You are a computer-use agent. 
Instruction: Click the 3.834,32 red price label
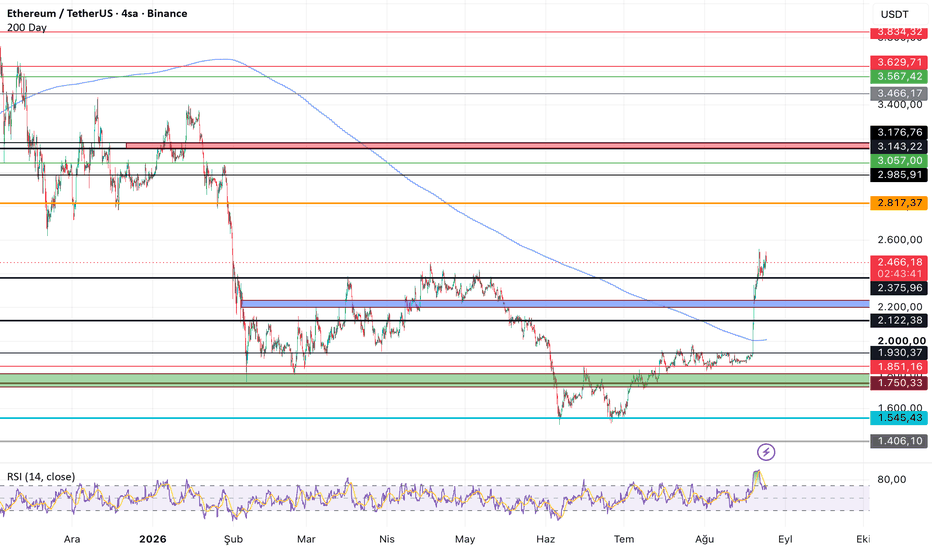tap(898, 32)
